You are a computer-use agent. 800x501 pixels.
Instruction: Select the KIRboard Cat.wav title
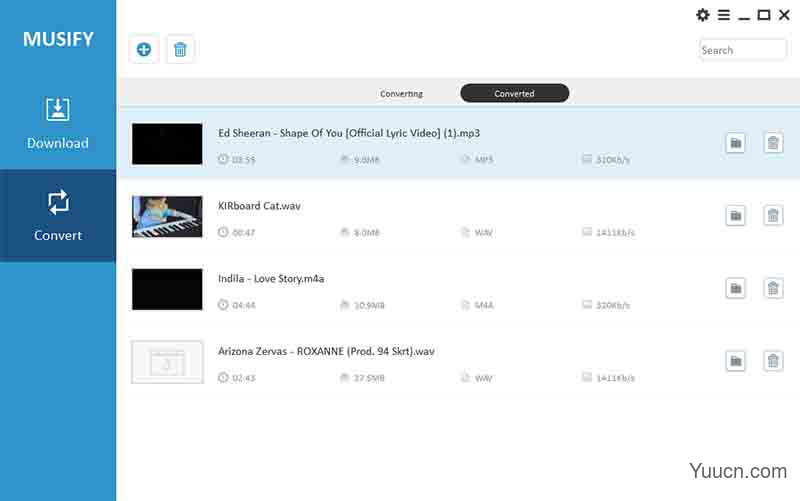[259, 206]
